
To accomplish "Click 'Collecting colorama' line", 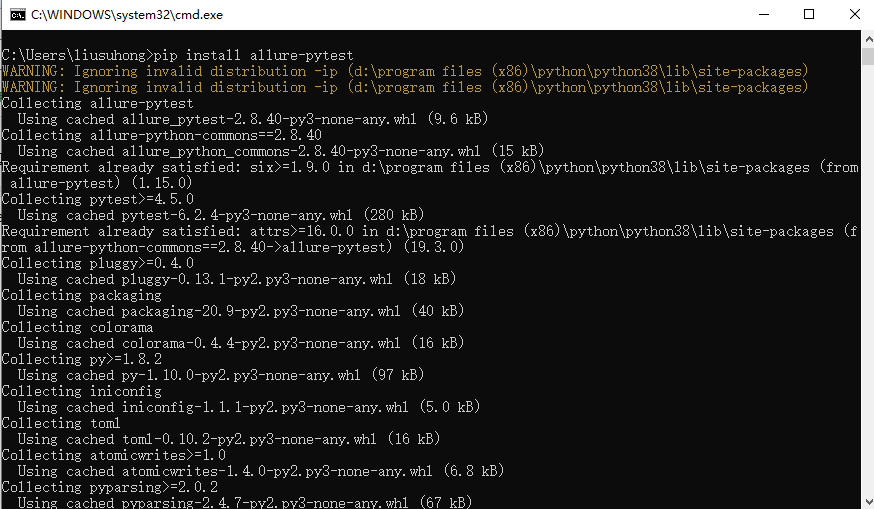I will tap(77, 327).
